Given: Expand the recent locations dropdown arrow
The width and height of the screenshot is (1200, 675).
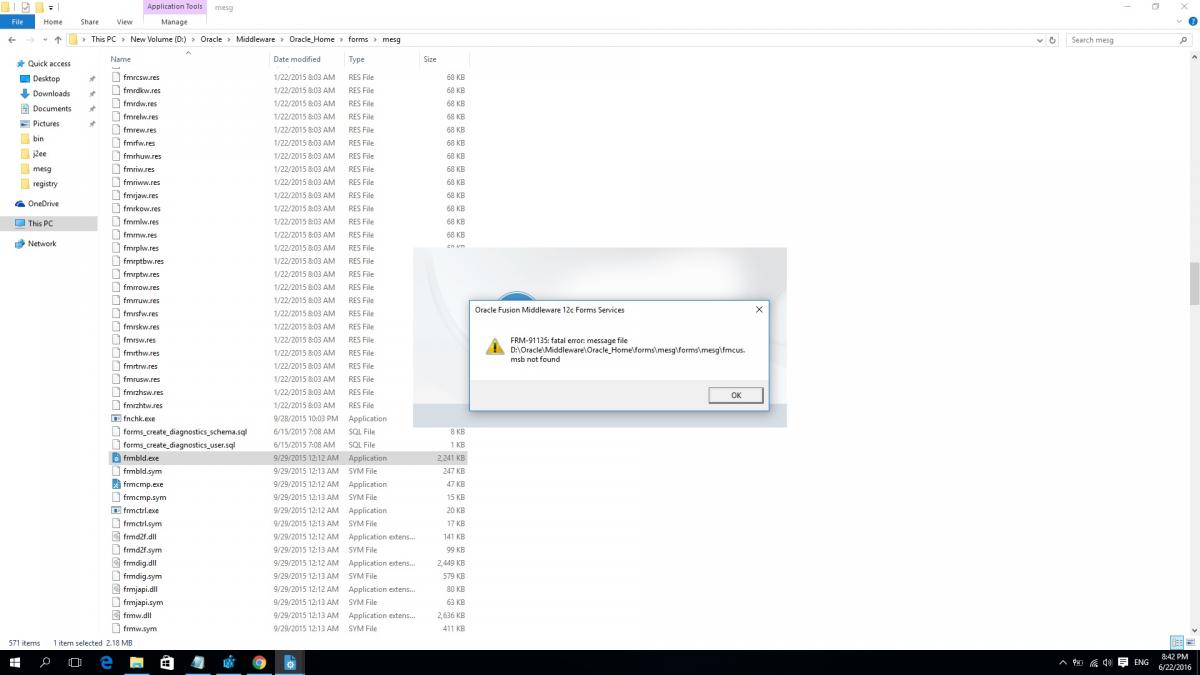Looking at the screenshot, I should tap(44, 40).
